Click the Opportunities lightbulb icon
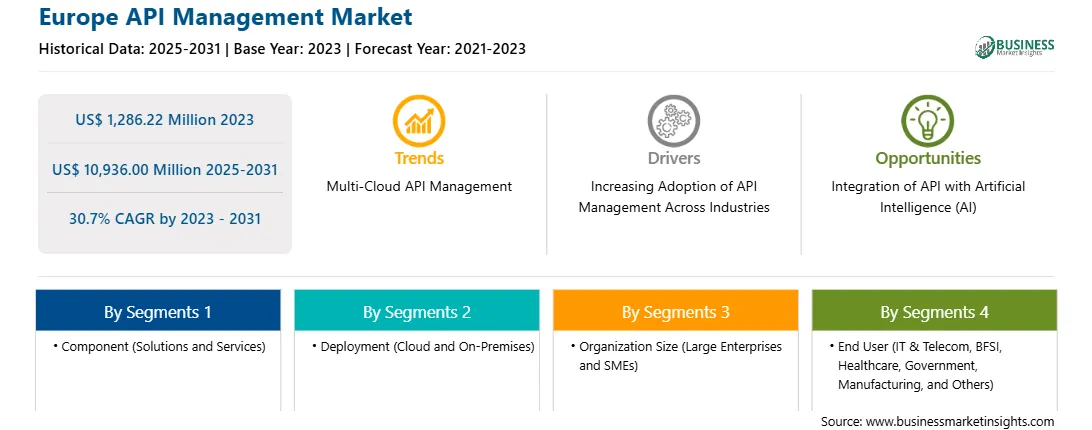 click(x=928, y=120)
